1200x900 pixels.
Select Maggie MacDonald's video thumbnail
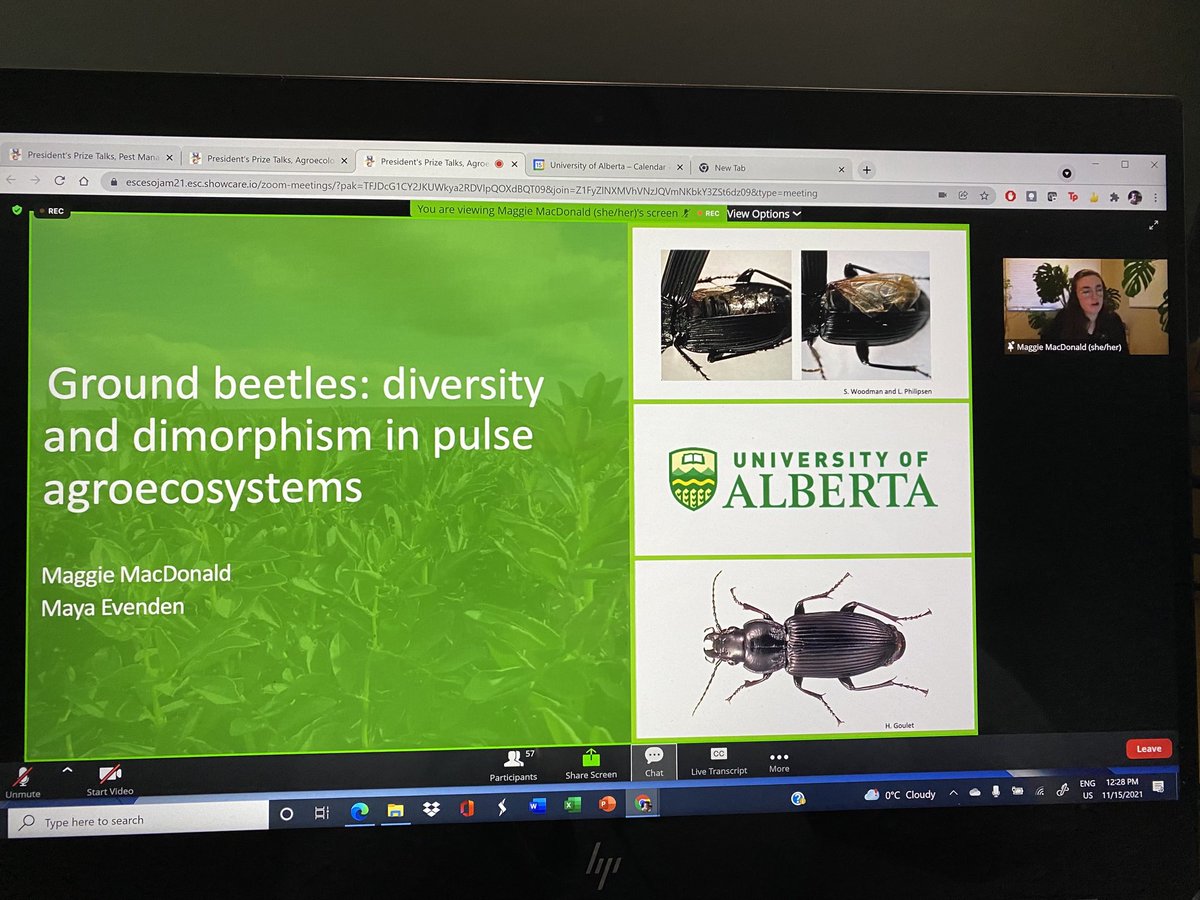1085,306
